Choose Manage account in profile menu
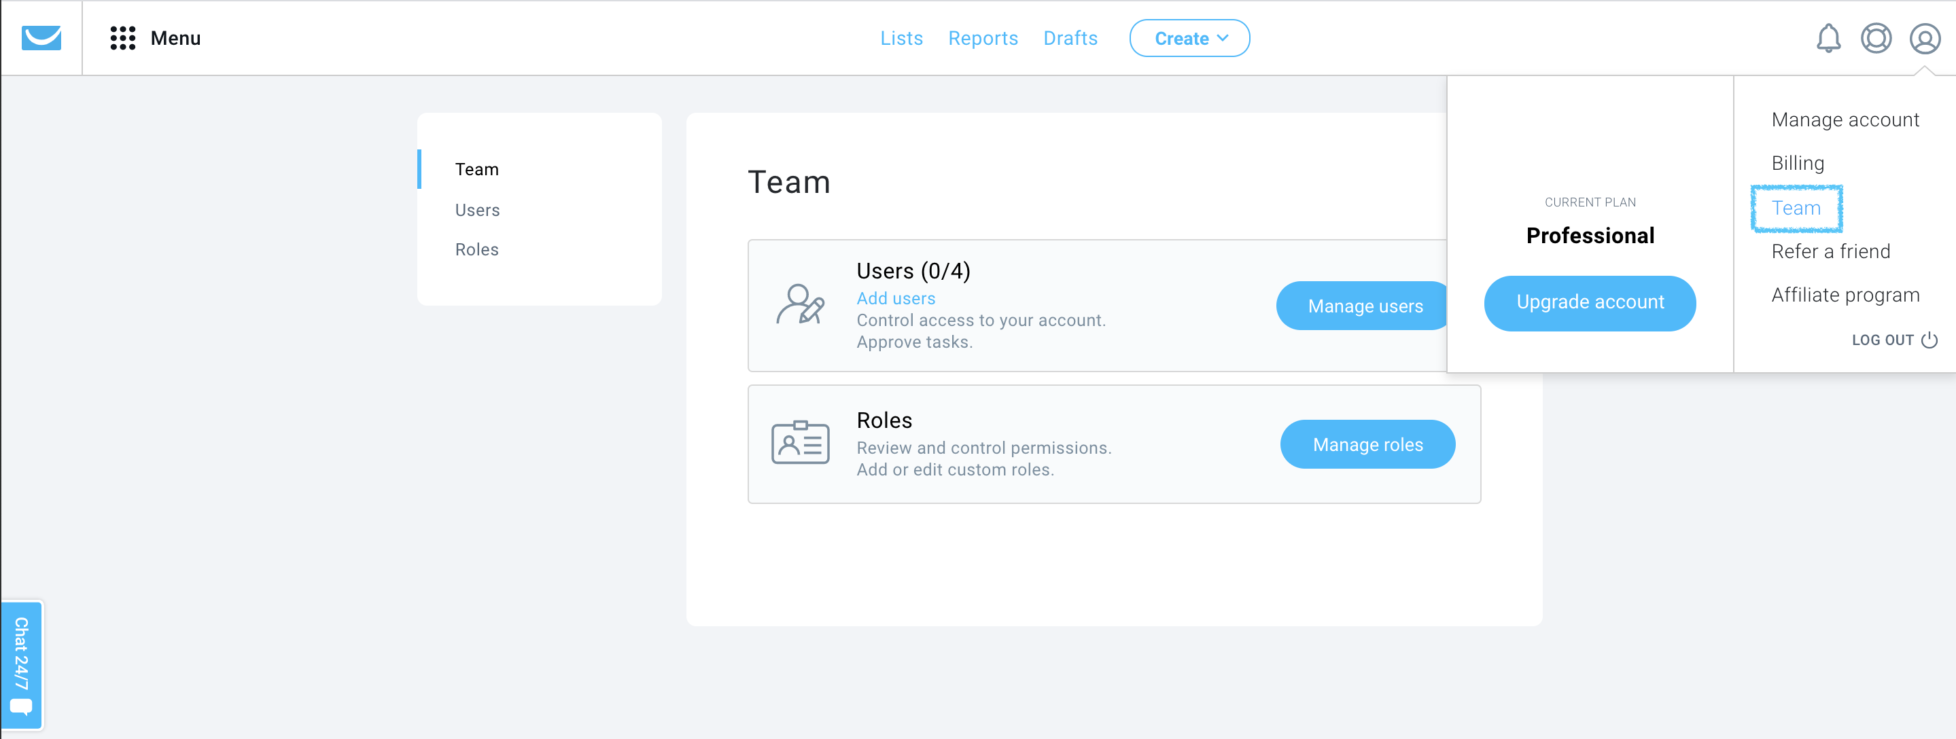The width and height of the screenshot is (1956, 739). tap(1845, 120)
